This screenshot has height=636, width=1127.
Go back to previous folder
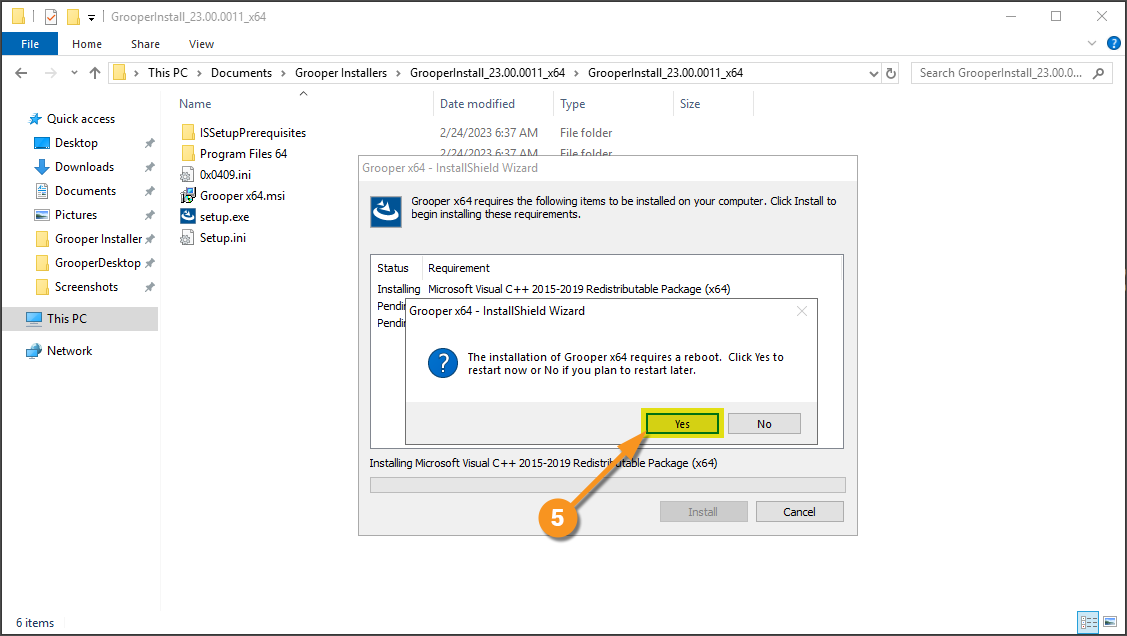[x=21, y=73]
